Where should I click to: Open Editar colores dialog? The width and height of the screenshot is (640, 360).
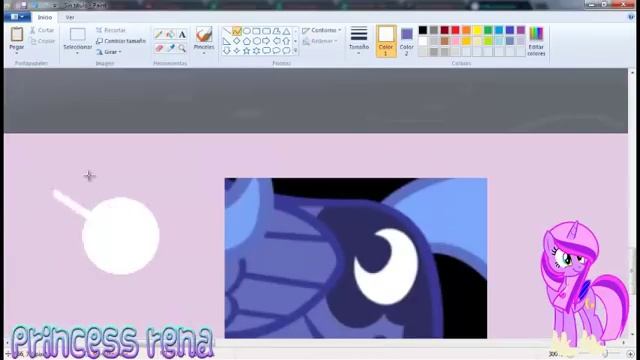point(536,41)
